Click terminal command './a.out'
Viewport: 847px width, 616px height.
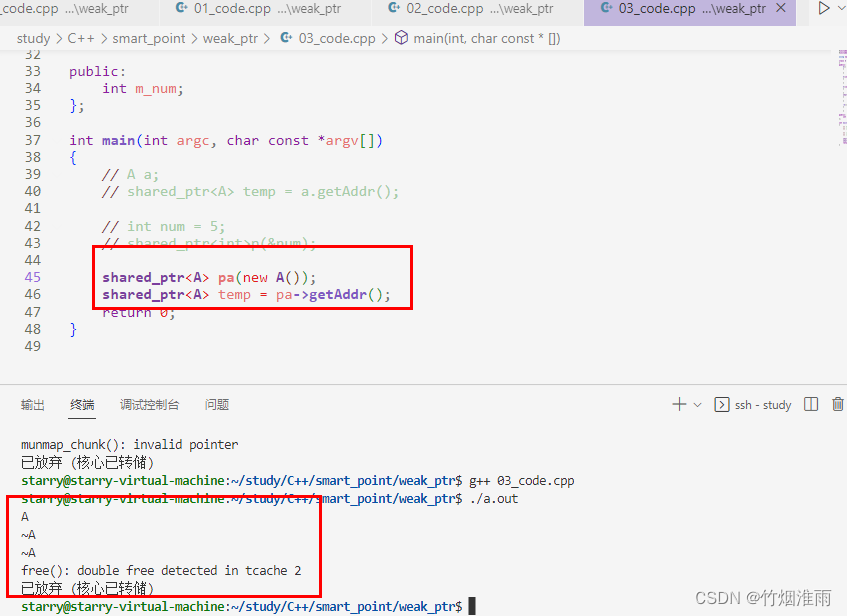[494, 499]
